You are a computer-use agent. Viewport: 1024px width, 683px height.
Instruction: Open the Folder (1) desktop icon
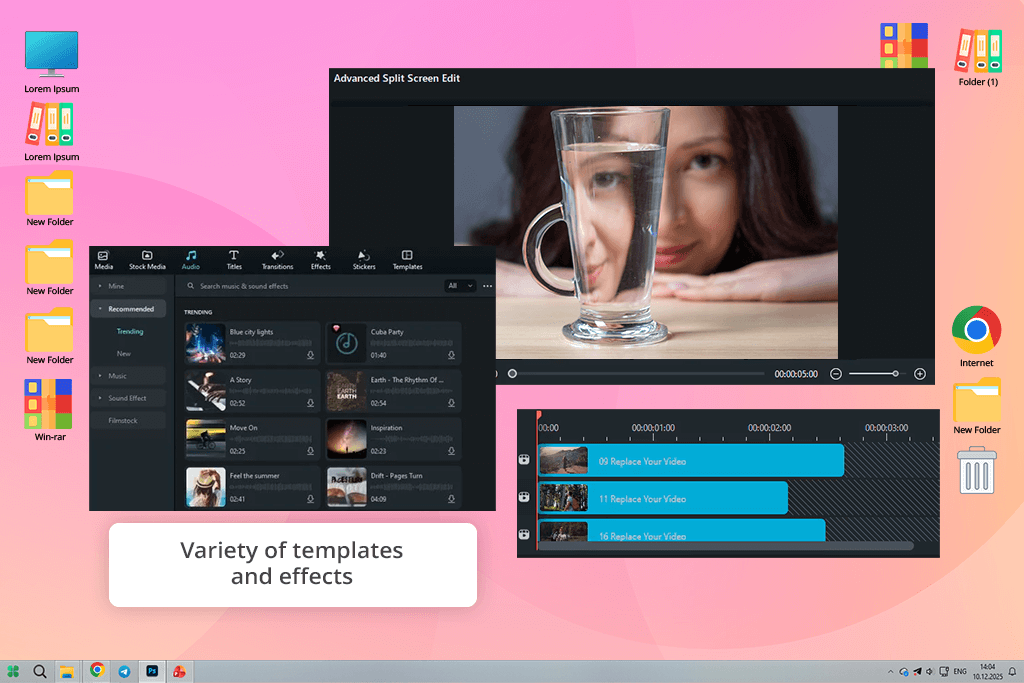click(978, 57)
